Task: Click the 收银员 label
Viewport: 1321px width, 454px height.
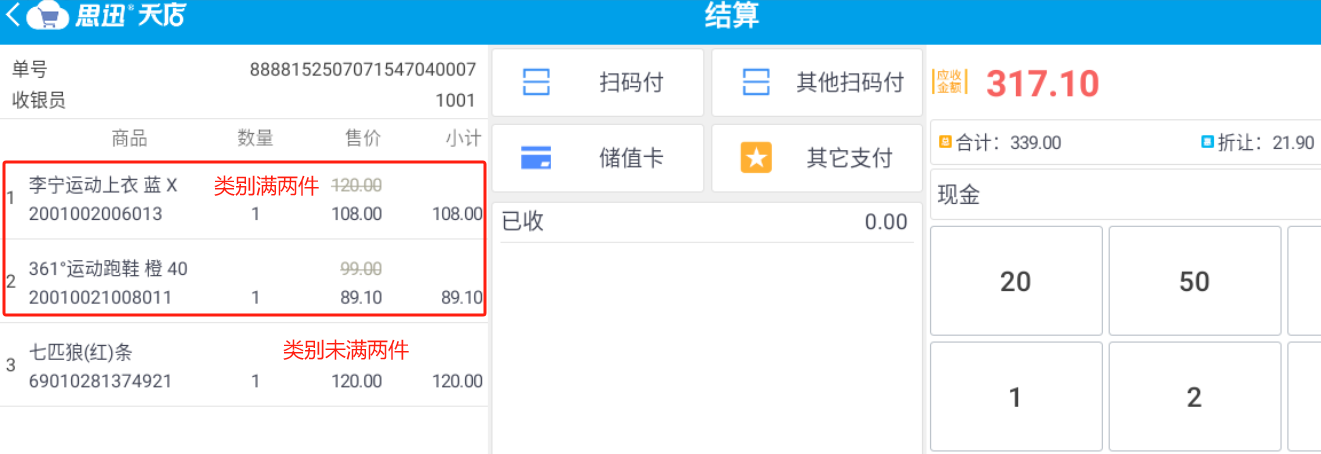Action: [x=38, y=100]
